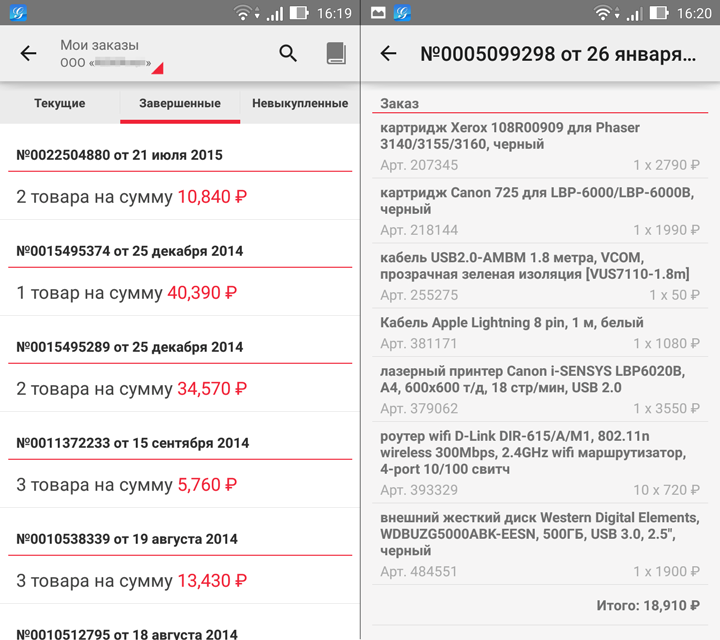720x640 pixels.
Task: Tap the Заказ section header
Action: point(399,103)
